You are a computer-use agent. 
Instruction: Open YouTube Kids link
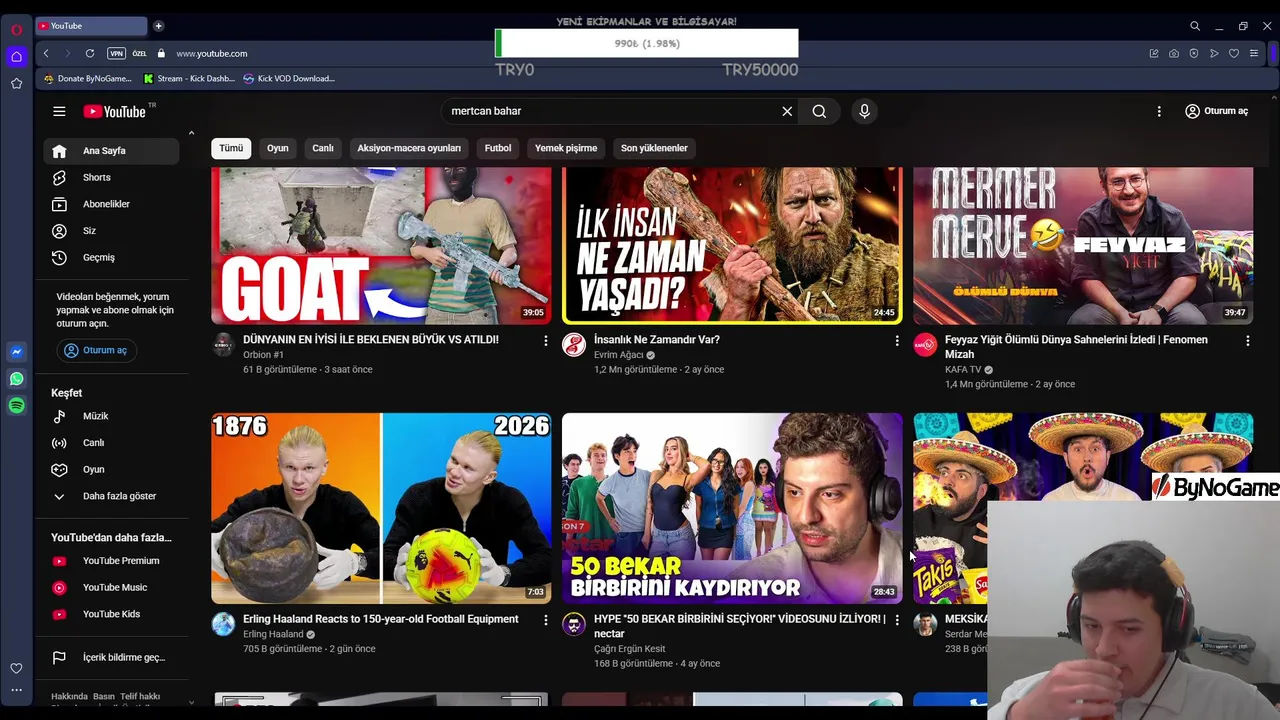point(111,614)
